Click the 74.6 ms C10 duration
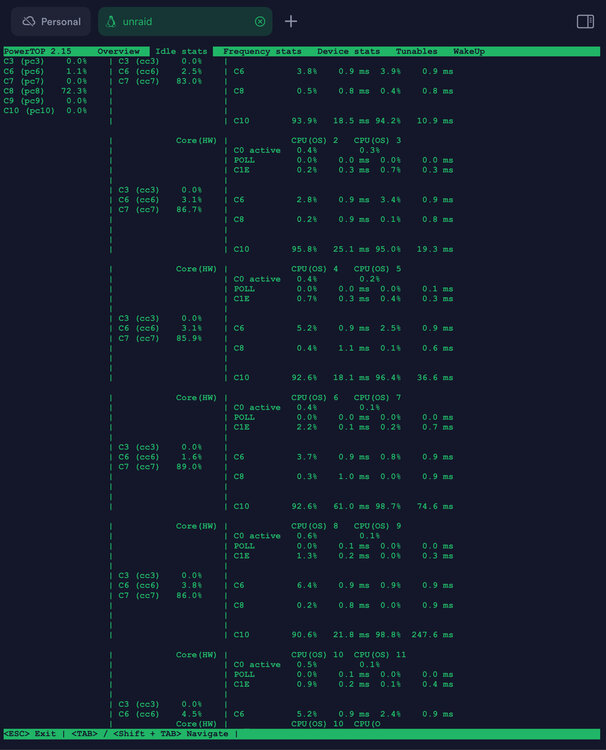The image size is (606, 750). (x=435, y=507)
